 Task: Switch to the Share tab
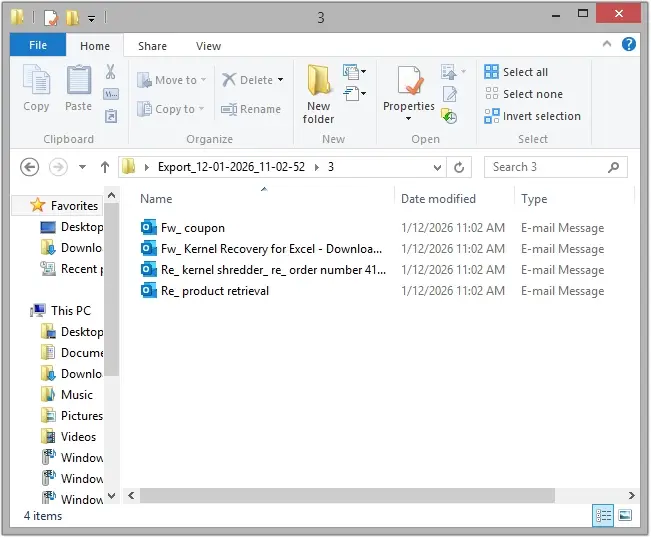click(152, 46)
